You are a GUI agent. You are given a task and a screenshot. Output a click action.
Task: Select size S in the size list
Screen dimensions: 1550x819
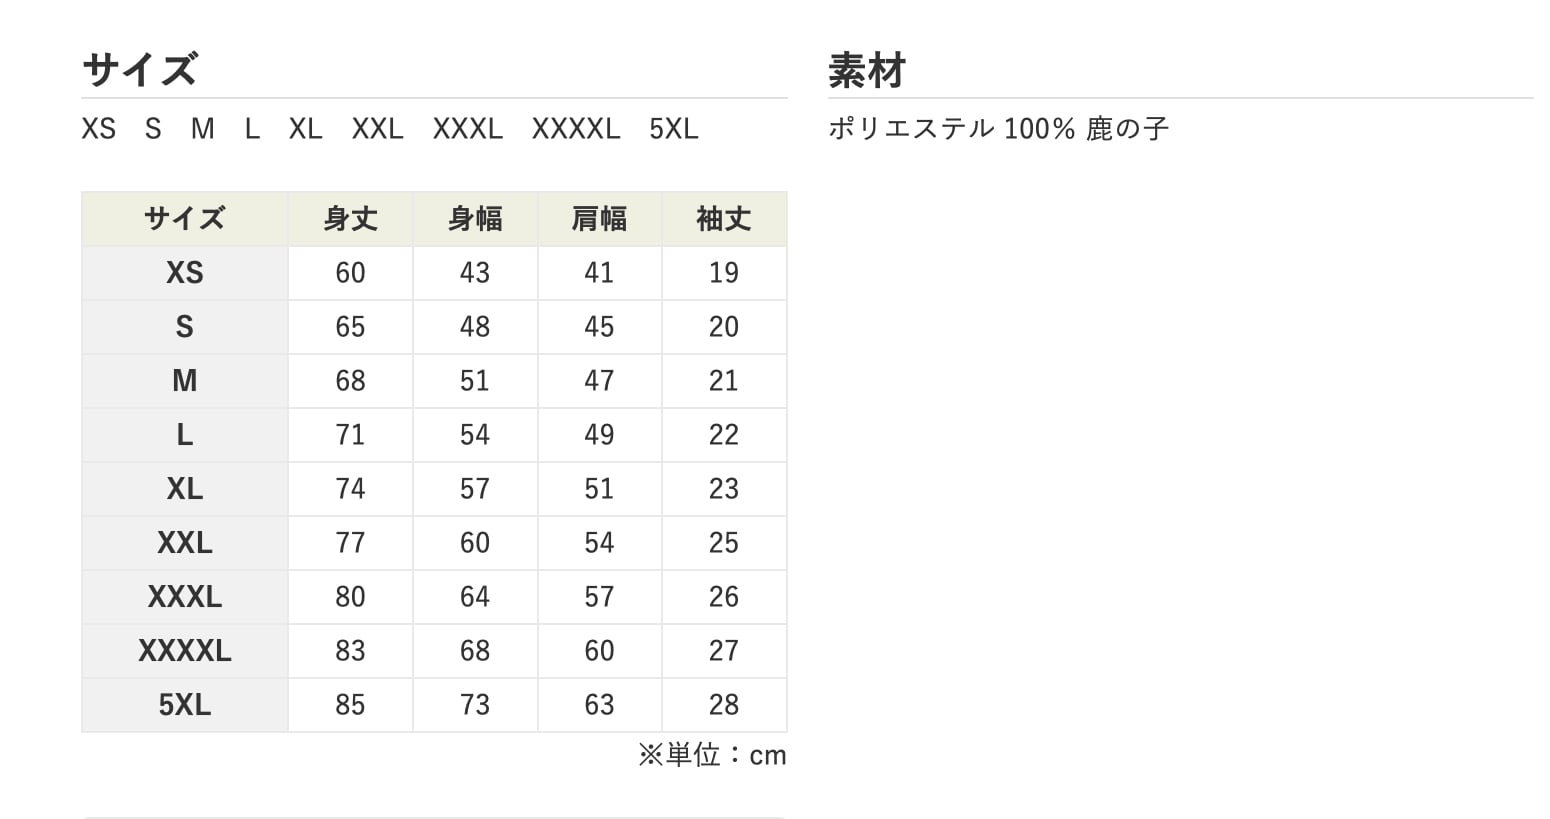pyautogui.click(x=153, y=129)
